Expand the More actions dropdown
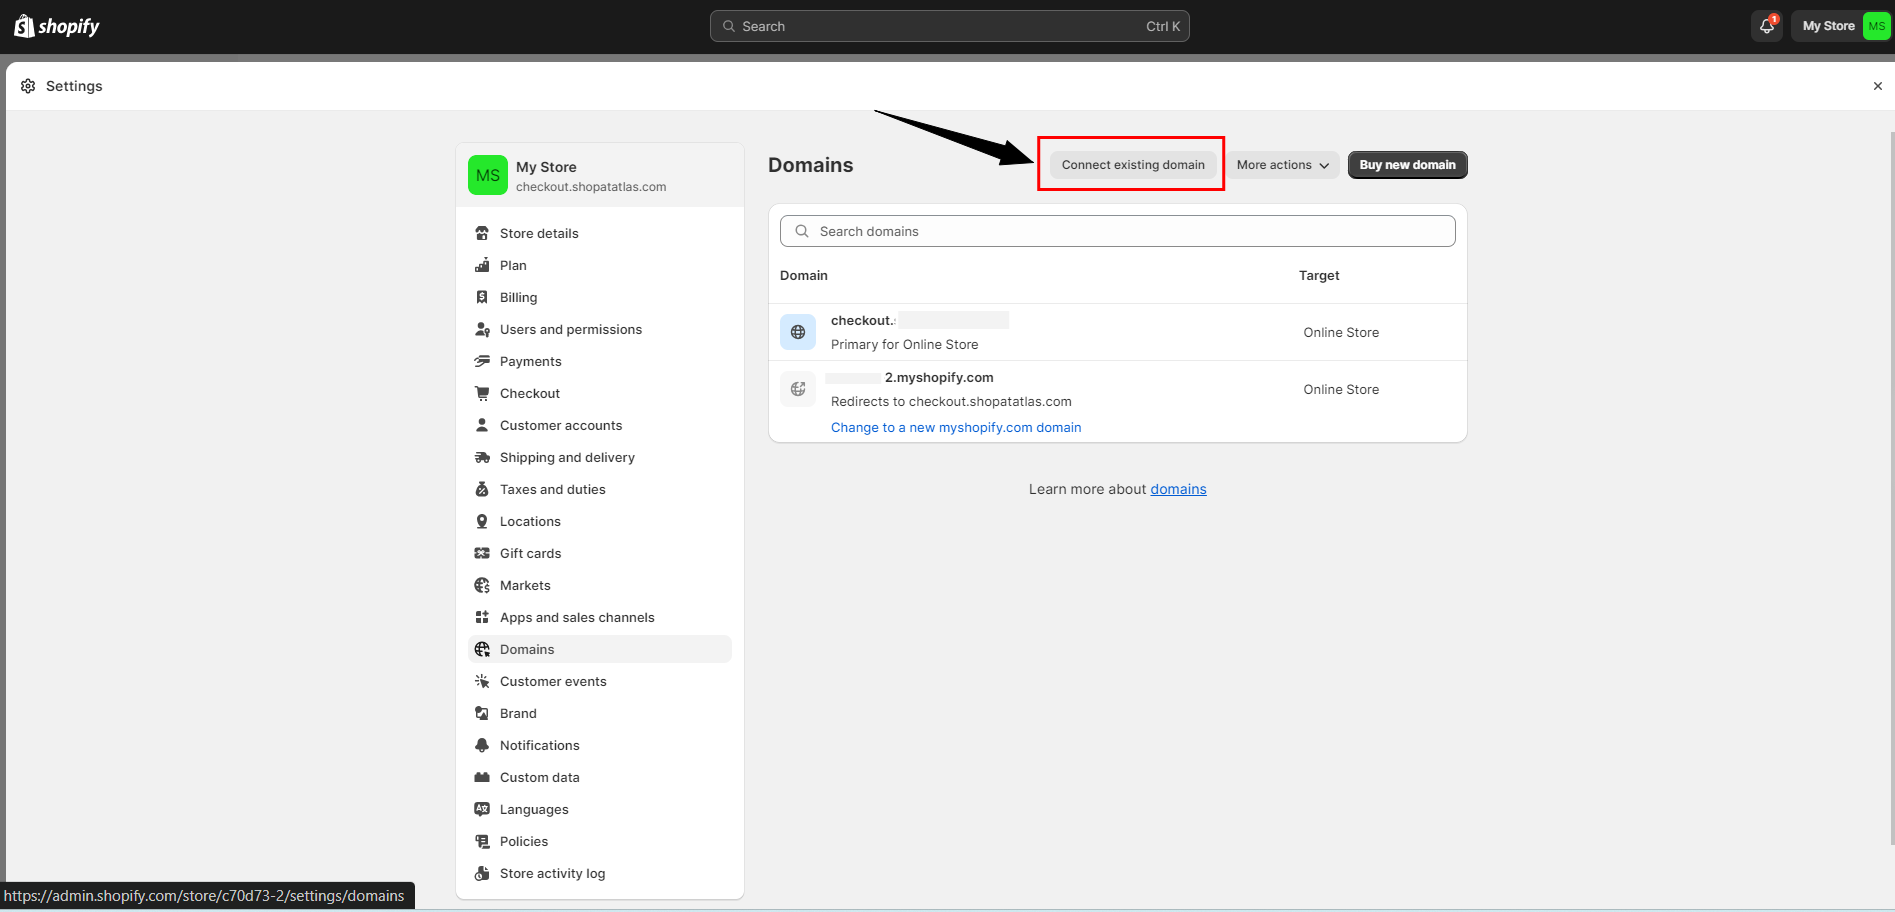The width and height of the screenshot is (1895, 912). click(1283, 165)
